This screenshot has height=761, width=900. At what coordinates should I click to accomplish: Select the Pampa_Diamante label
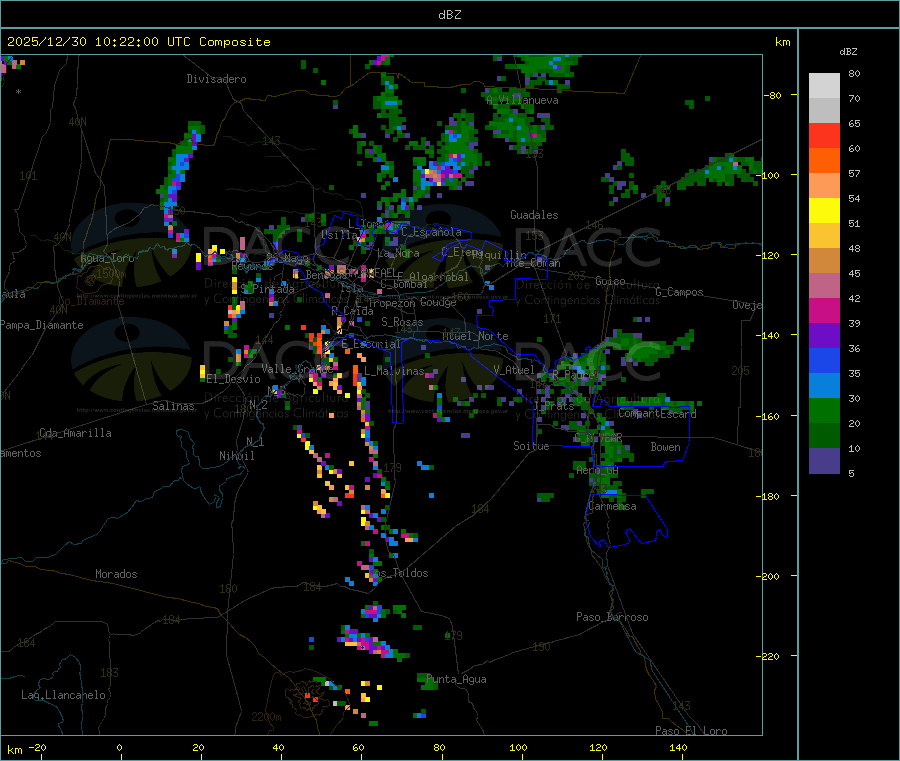coord(41,325)
